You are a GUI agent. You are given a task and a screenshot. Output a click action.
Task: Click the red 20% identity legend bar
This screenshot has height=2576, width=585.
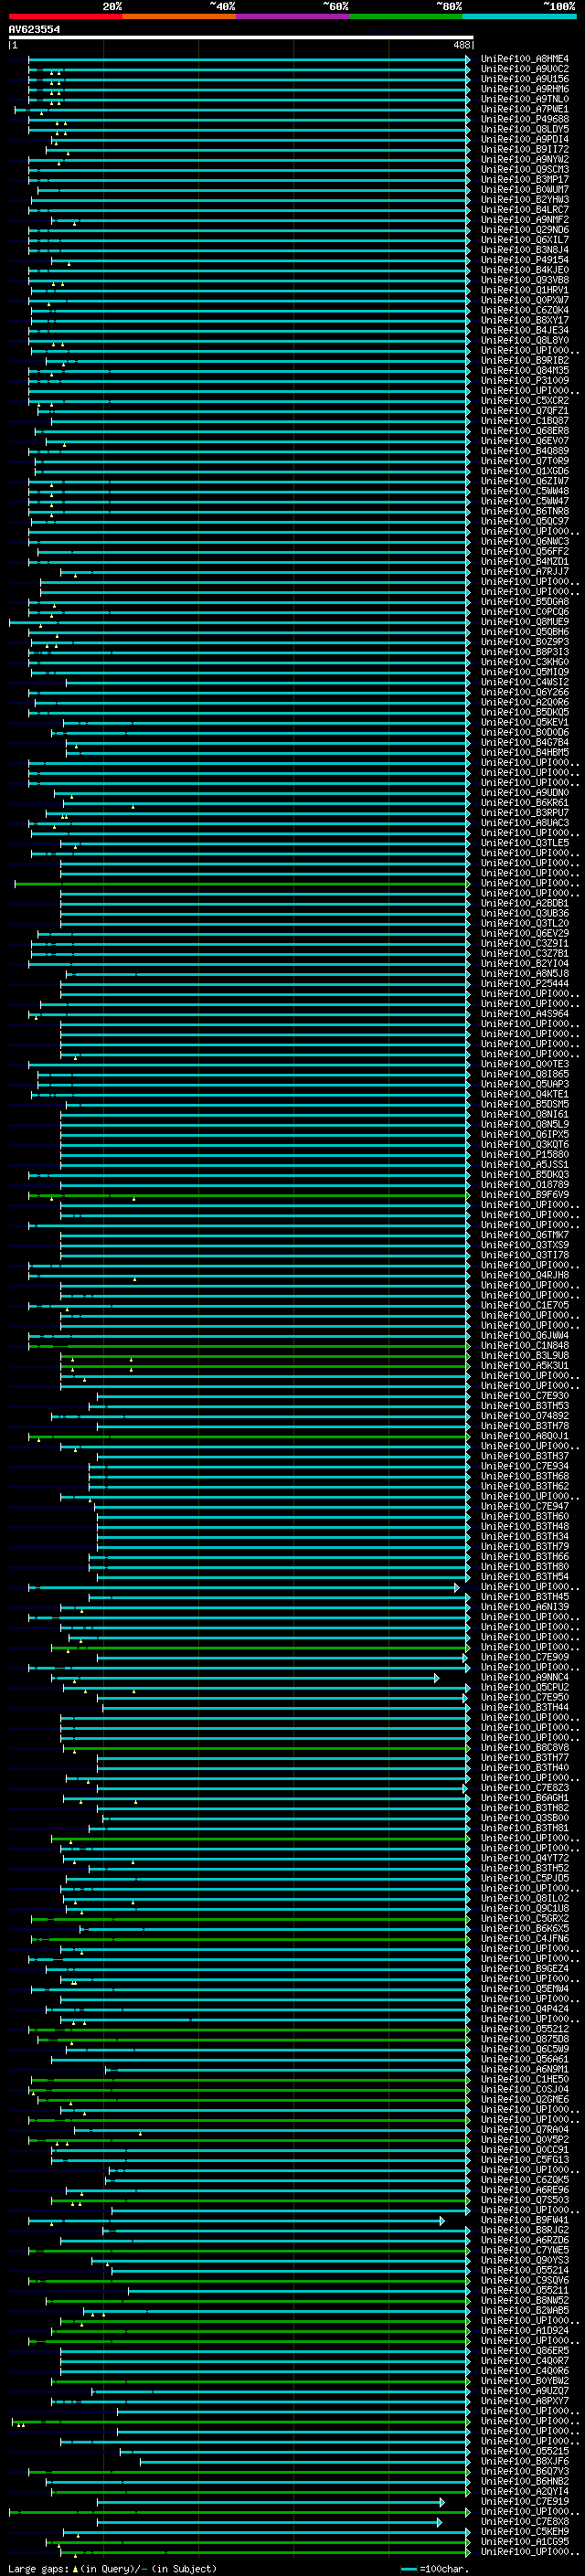pos(65,16)
